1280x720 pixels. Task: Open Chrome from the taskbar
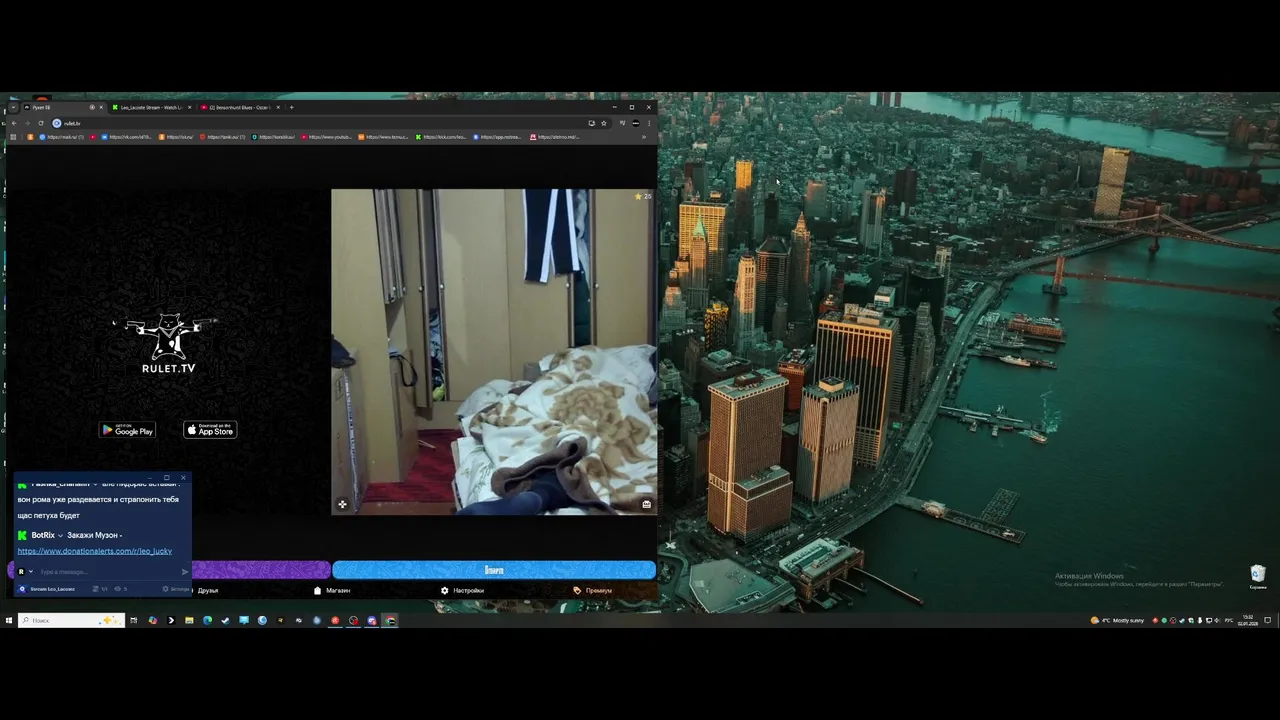pyautogui.click(x=390, y=620)
